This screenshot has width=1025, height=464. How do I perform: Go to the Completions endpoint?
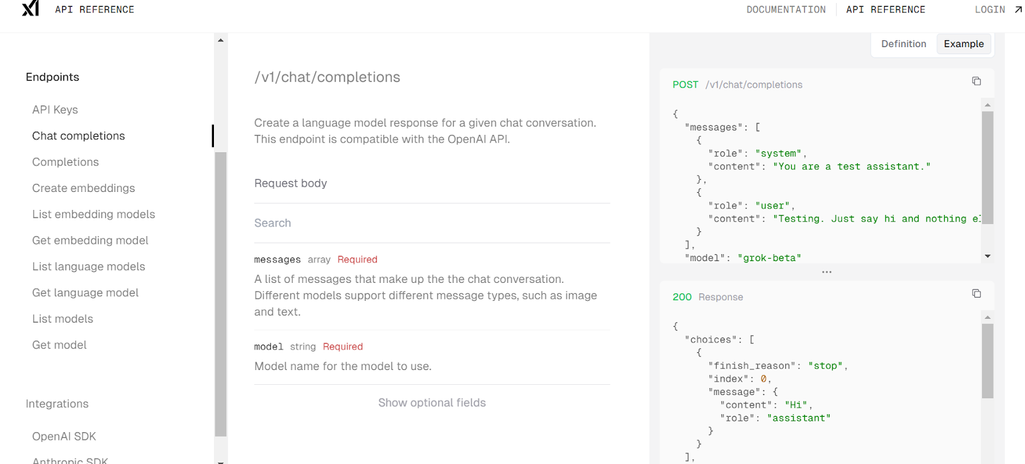(x=65, y=162)
